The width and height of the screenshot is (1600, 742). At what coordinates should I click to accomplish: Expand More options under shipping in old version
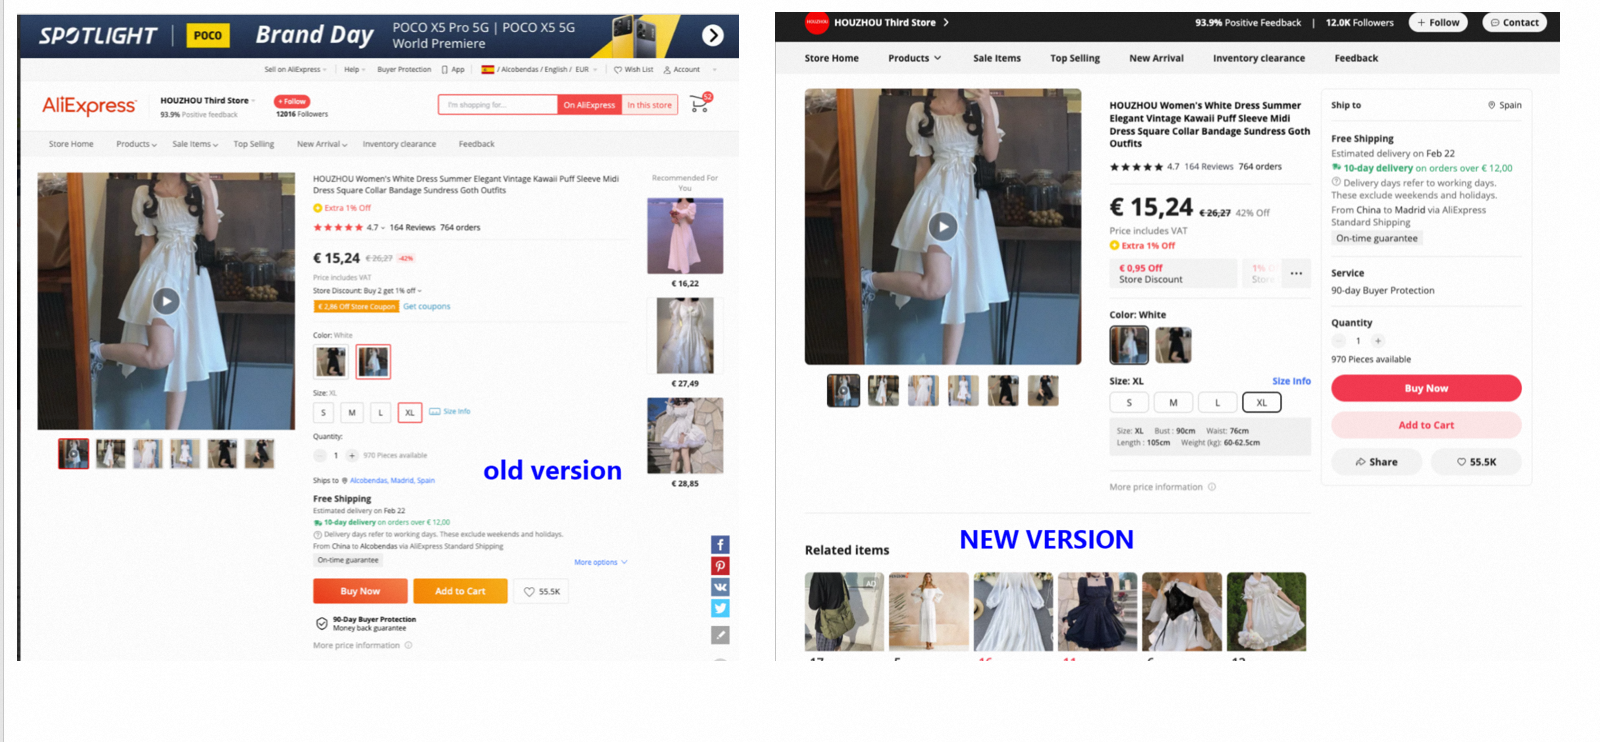[601, 562]
